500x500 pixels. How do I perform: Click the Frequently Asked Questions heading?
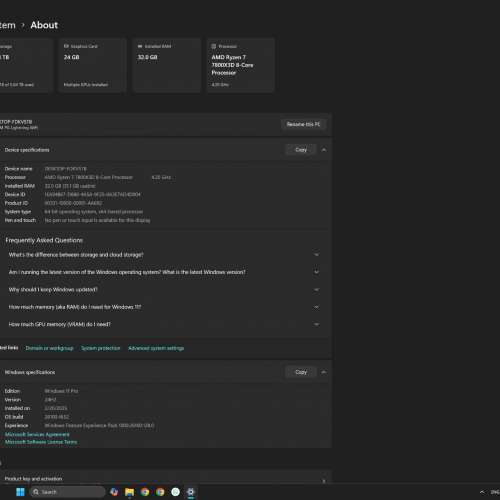(x=44, y=240)
